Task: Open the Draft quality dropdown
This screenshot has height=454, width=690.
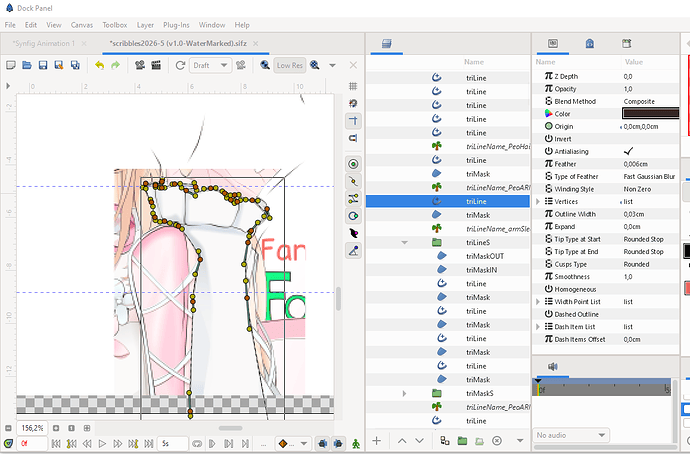Action: click(211, 65)
